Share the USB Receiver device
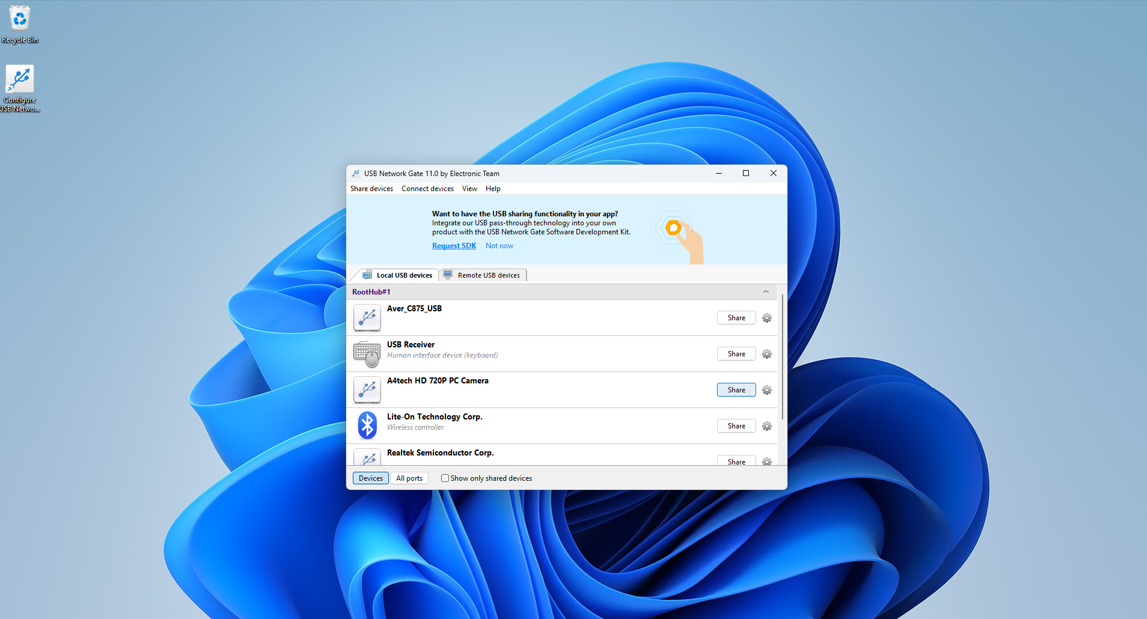Image resolution: width=1147 pixels, height=619 pixels. click(x=736, y=353)
